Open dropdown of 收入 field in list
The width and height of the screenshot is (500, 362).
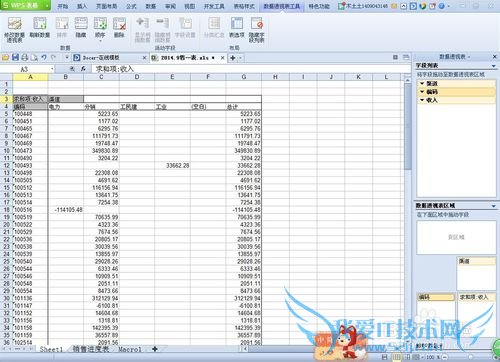point(422,100)
